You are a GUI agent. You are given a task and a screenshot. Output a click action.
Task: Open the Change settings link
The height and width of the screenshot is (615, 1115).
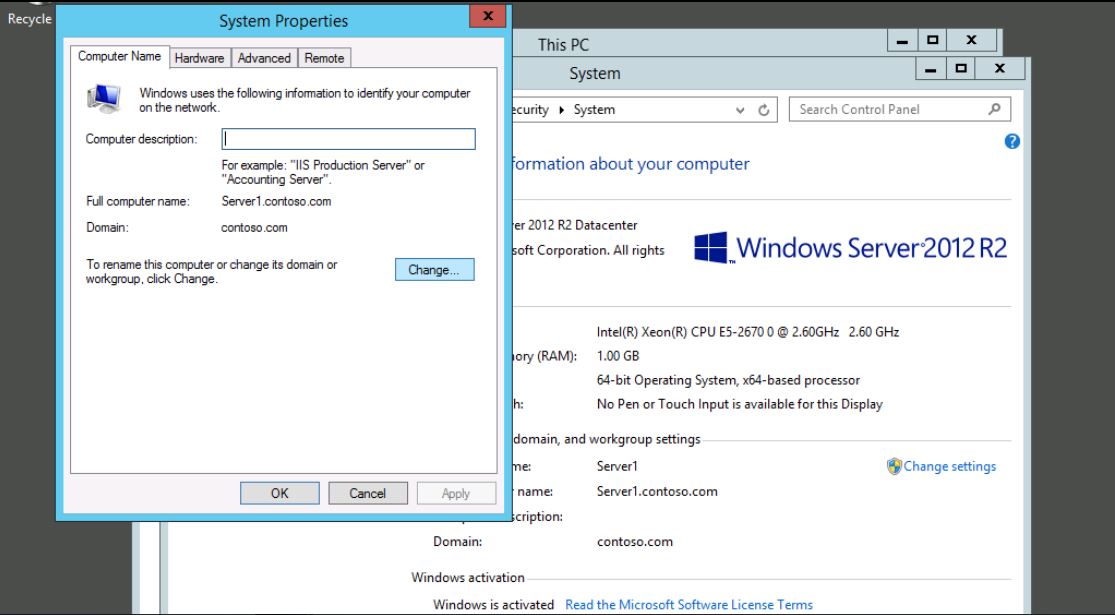tap(949, 466)
